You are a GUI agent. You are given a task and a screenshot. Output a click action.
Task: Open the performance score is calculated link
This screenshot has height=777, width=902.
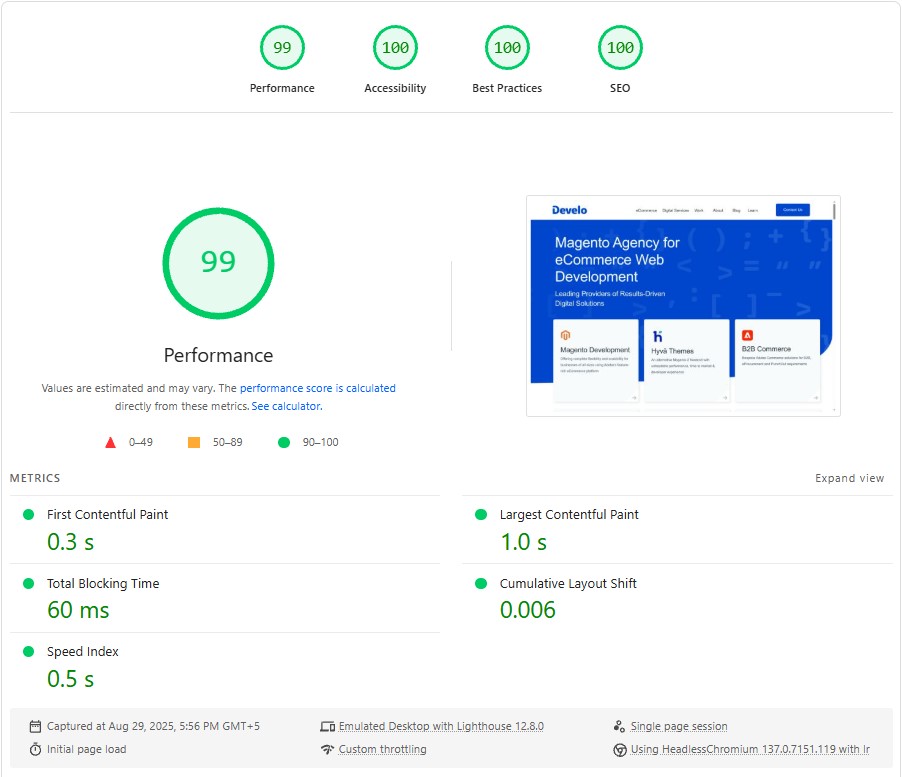(316, 388)
